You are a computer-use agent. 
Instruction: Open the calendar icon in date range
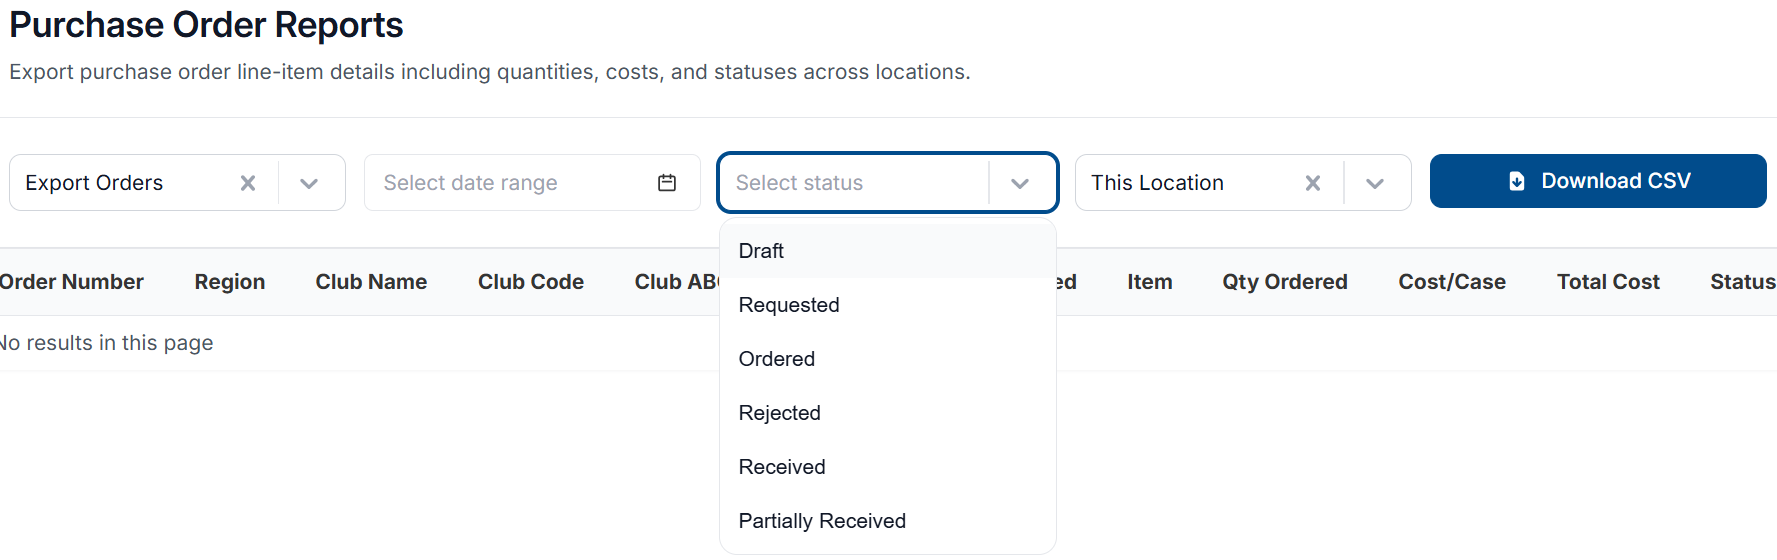pyautogui.click(x=667, y=182)
